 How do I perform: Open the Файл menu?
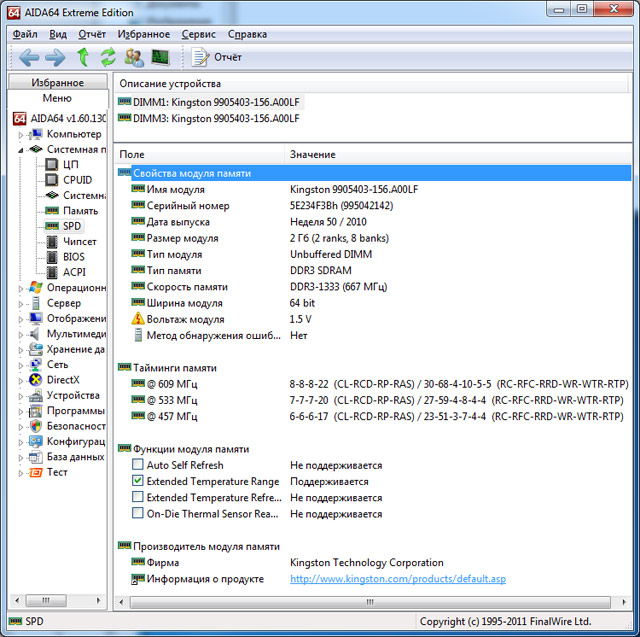coord(25,34)
